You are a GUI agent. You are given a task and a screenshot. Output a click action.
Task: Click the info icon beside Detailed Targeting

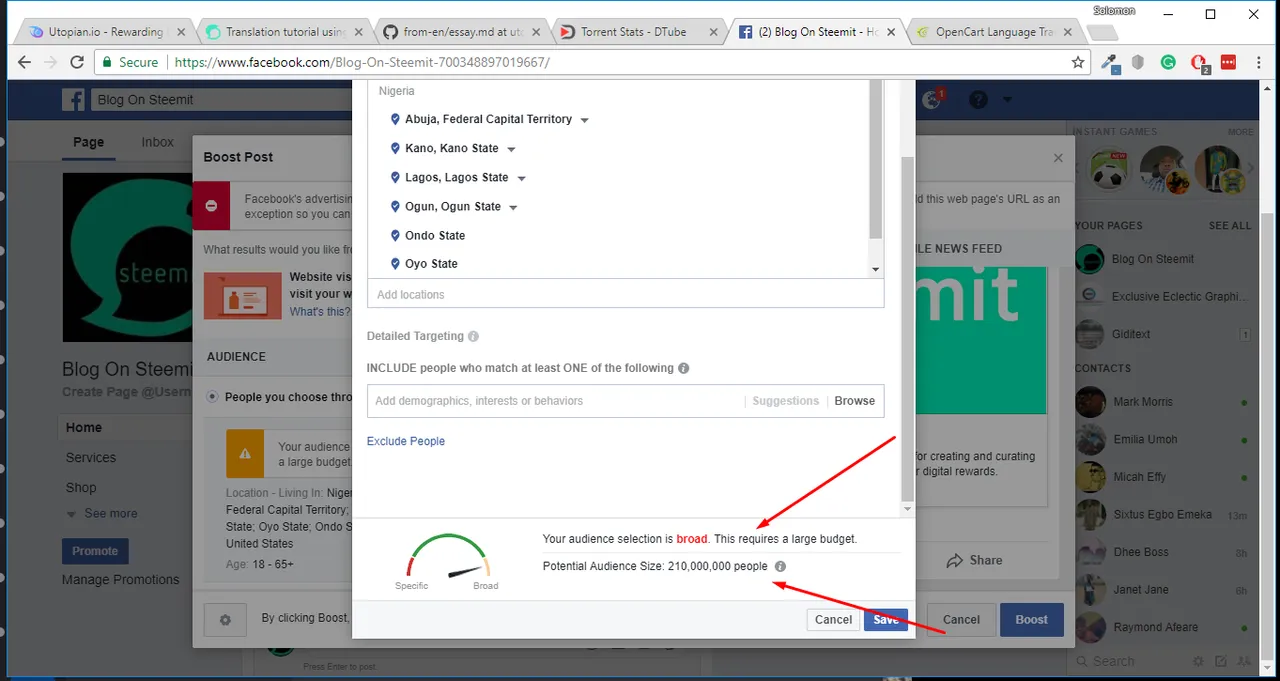[474, 337]
